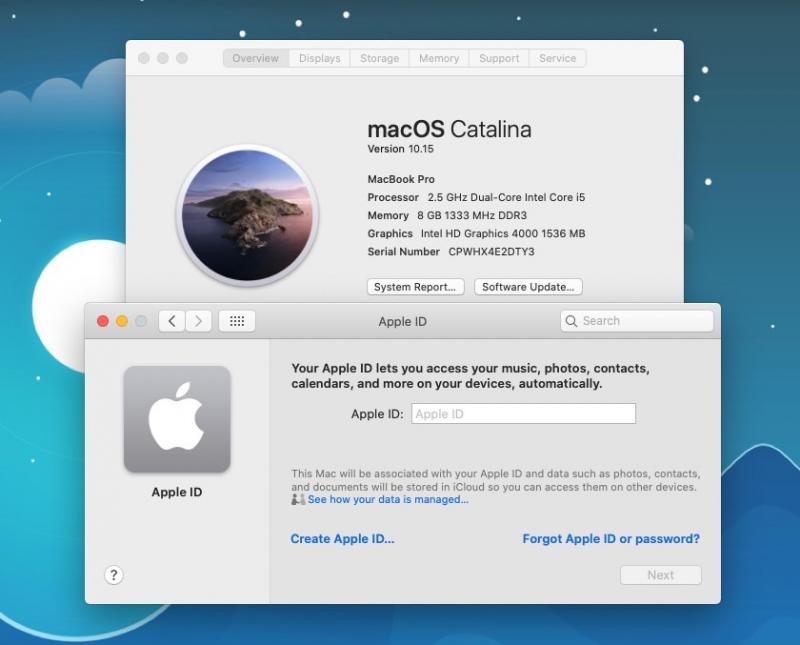Open the Displays tab in About This Mac

point(319,58)
